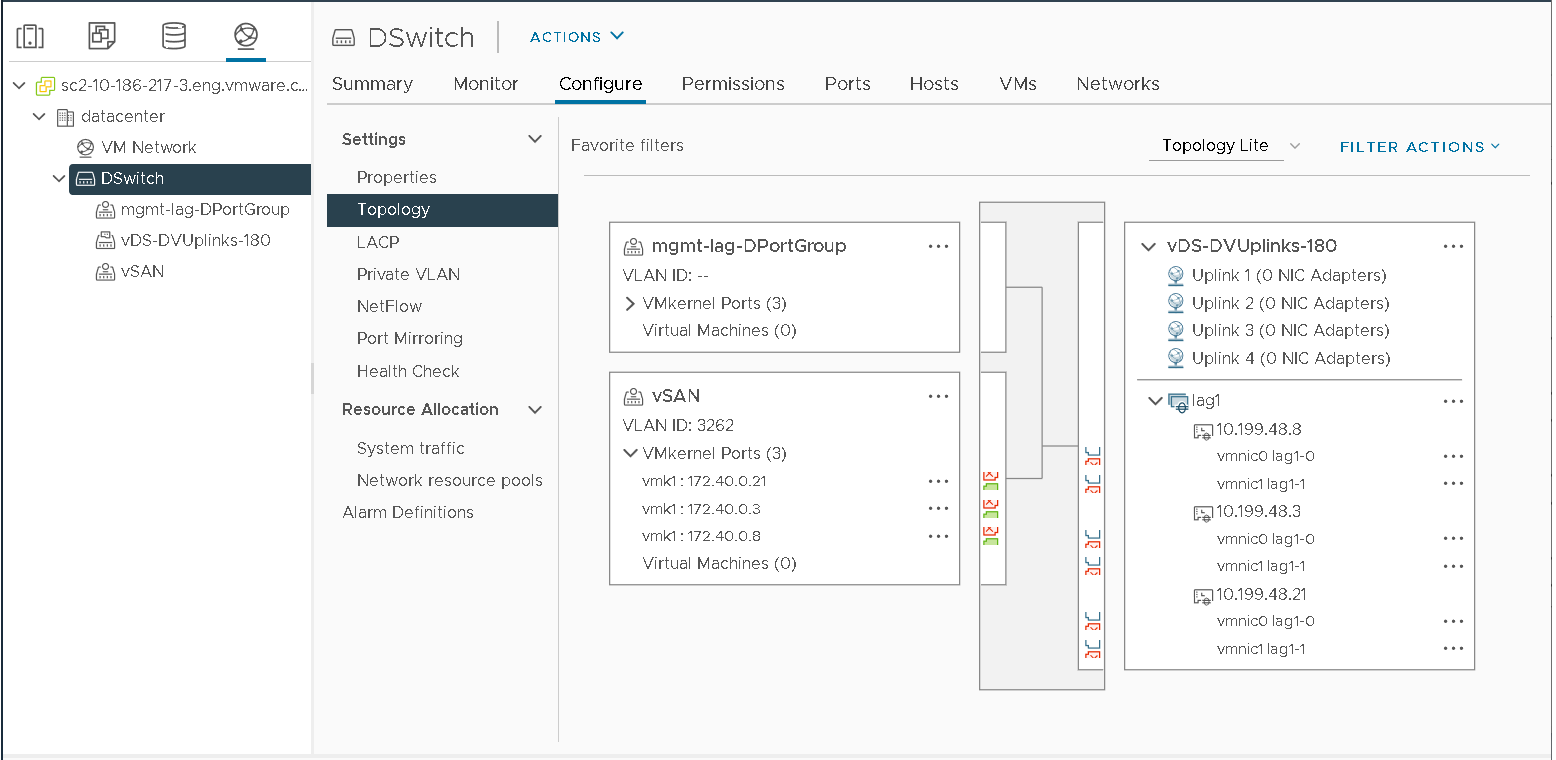Viewport: 1556px width, 760px height.
Task: Open ellipsis menu for vmk1 : 172.40.0.21
Action: tap(938, 481)
